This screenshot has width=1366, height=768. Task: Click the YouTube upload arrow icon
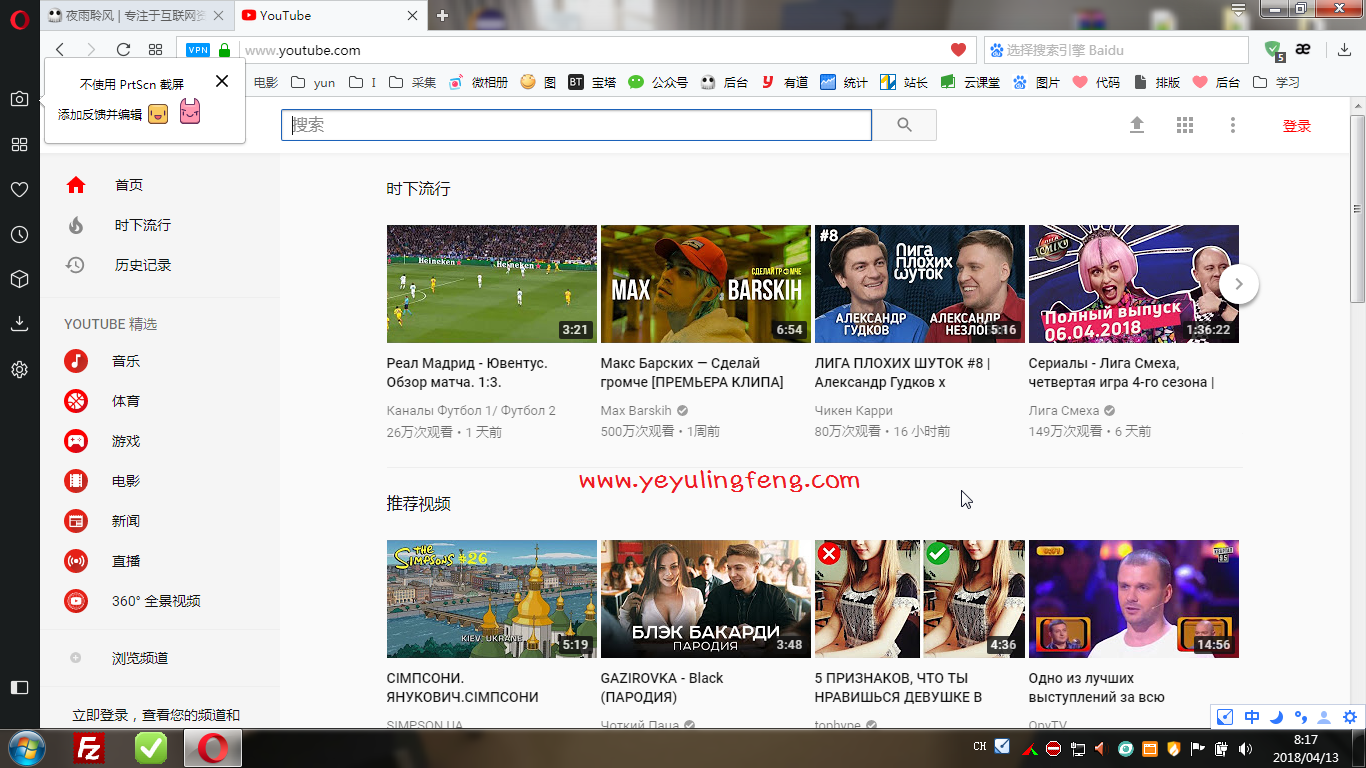1137,125
